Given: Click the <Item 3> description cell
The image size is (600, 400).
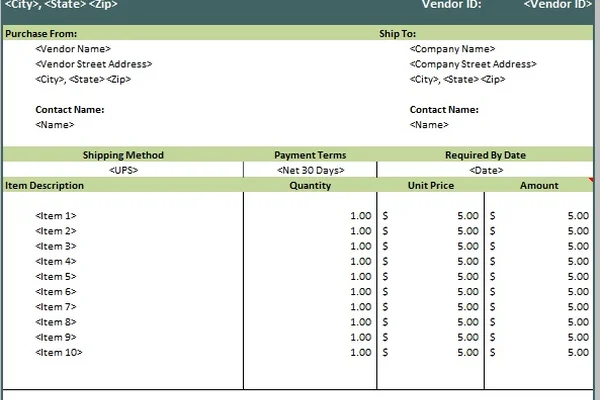Looking at the screenshot, I should tap(55, 246).
